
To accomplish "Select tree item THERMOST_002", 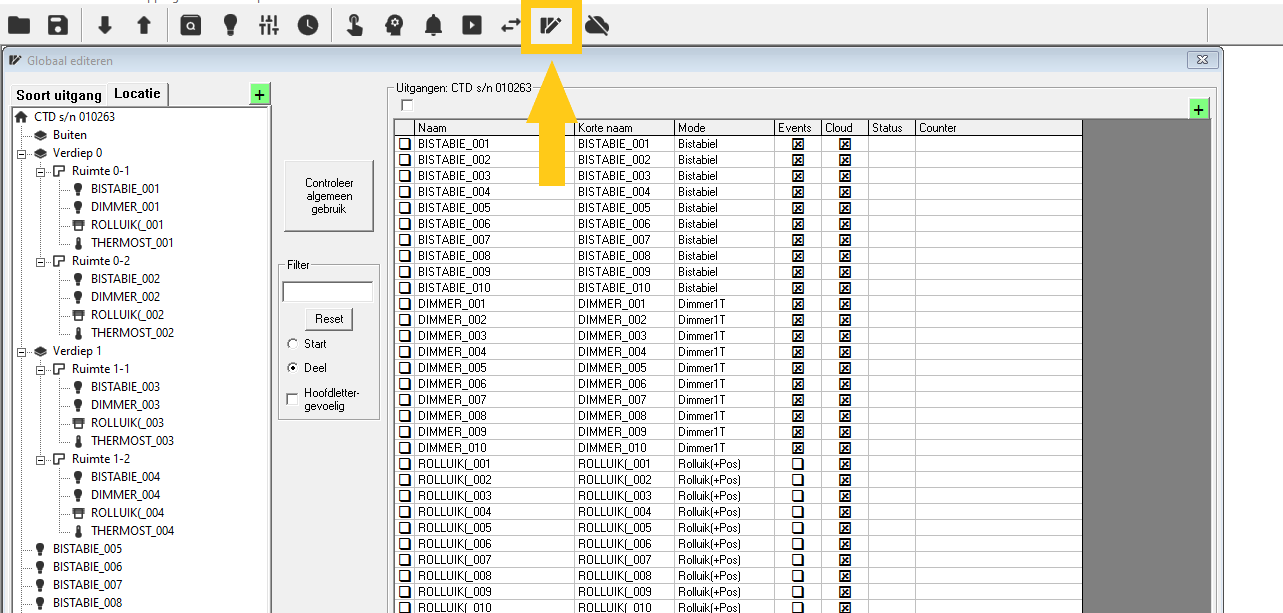I will [132, 333].
